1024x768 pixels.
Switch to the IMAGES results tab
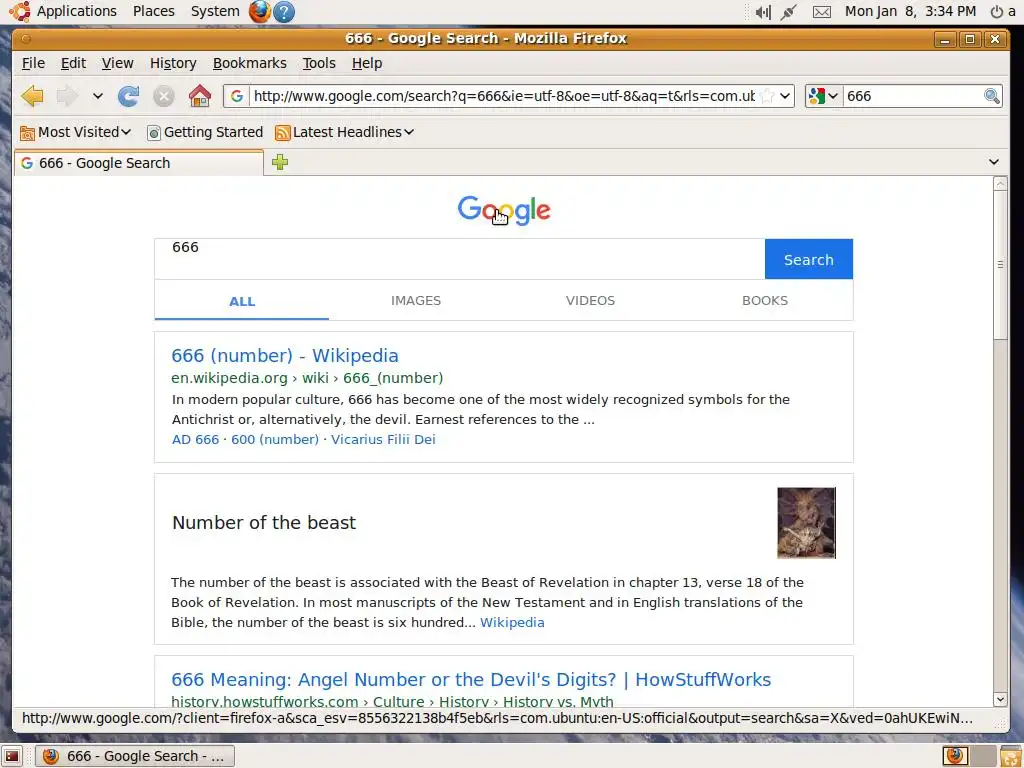click(416, 300)
